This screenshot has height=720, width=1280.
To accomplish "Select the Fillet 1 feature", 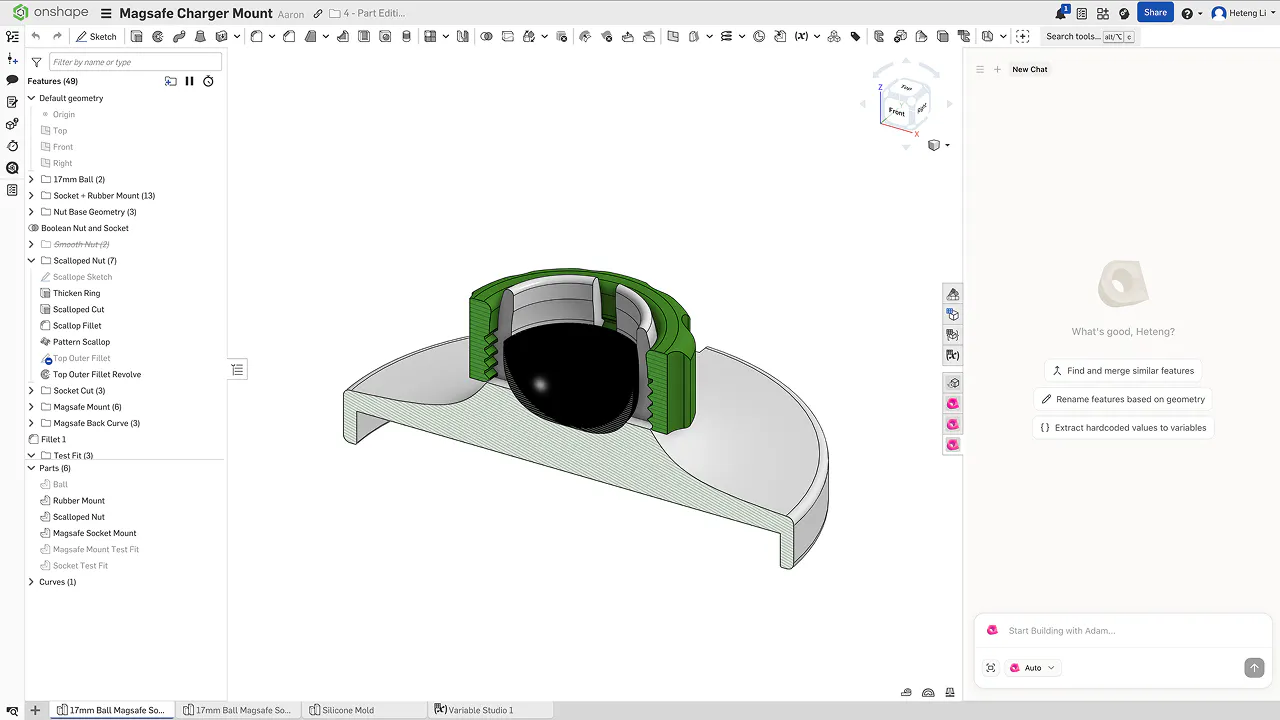I will coord(53,439).
